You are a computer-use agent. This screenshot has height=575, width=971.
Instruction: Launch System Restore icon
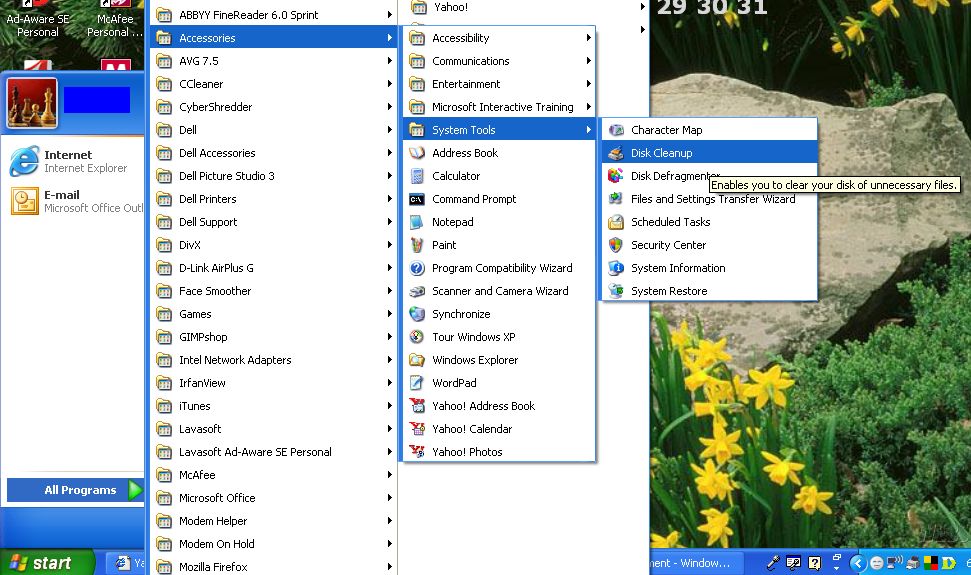[x=616, y=291]
